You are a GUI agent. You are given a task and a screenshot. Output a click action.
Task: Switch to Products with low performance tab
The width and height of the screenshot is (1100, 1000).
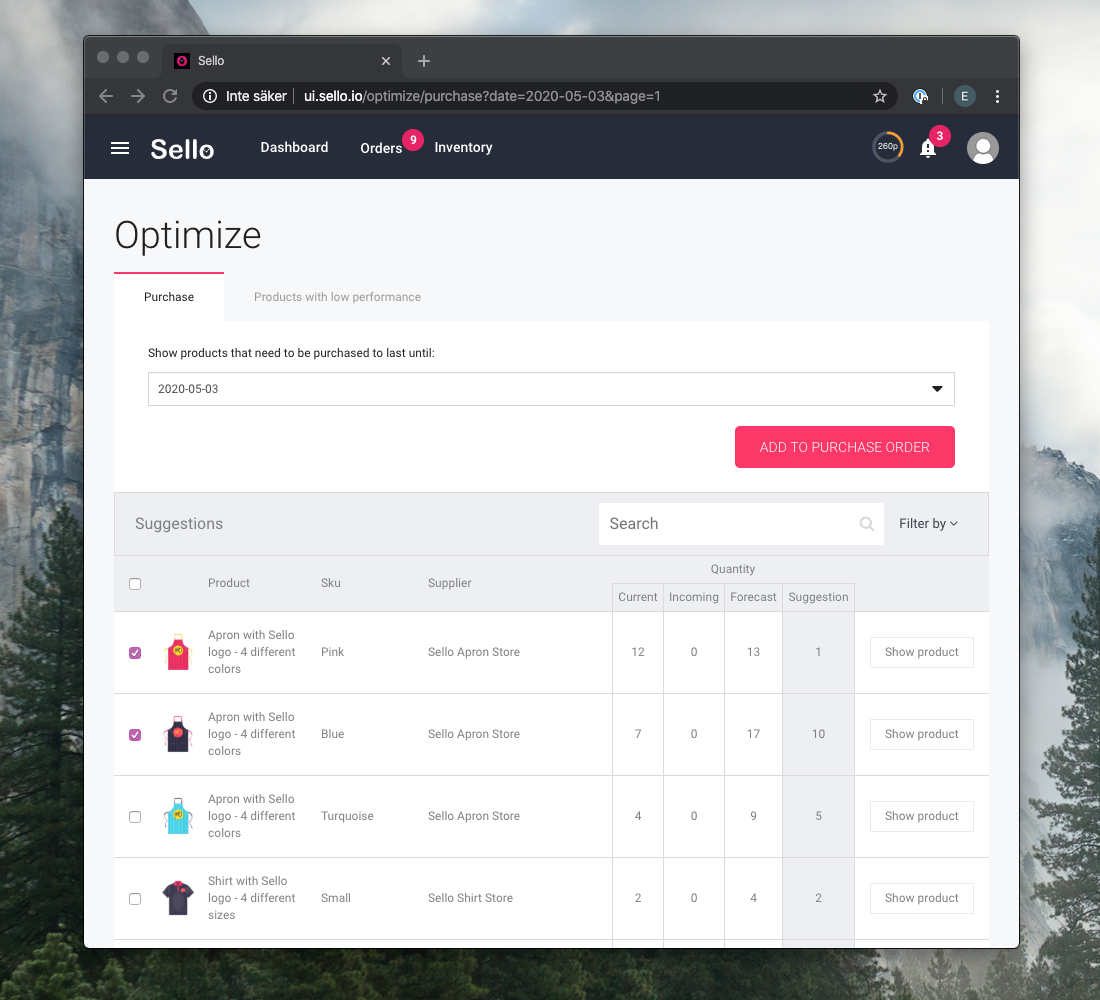(337, 297)
